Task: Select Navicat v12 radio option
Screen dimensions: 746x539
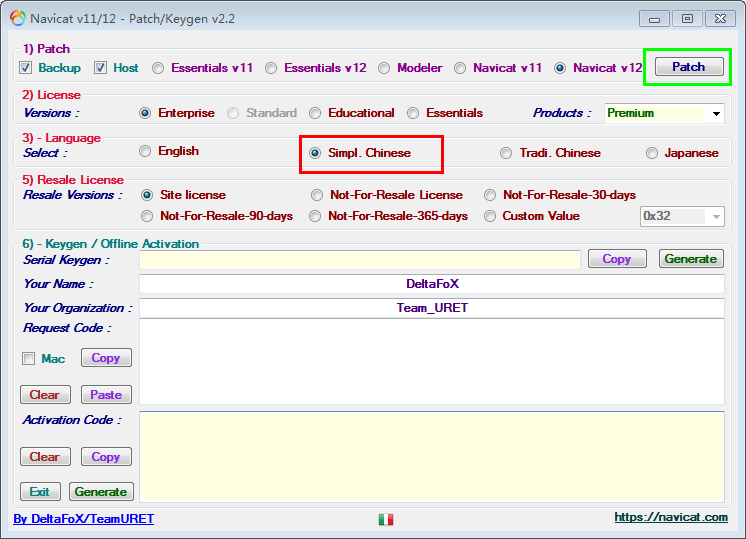Action: 560,68
